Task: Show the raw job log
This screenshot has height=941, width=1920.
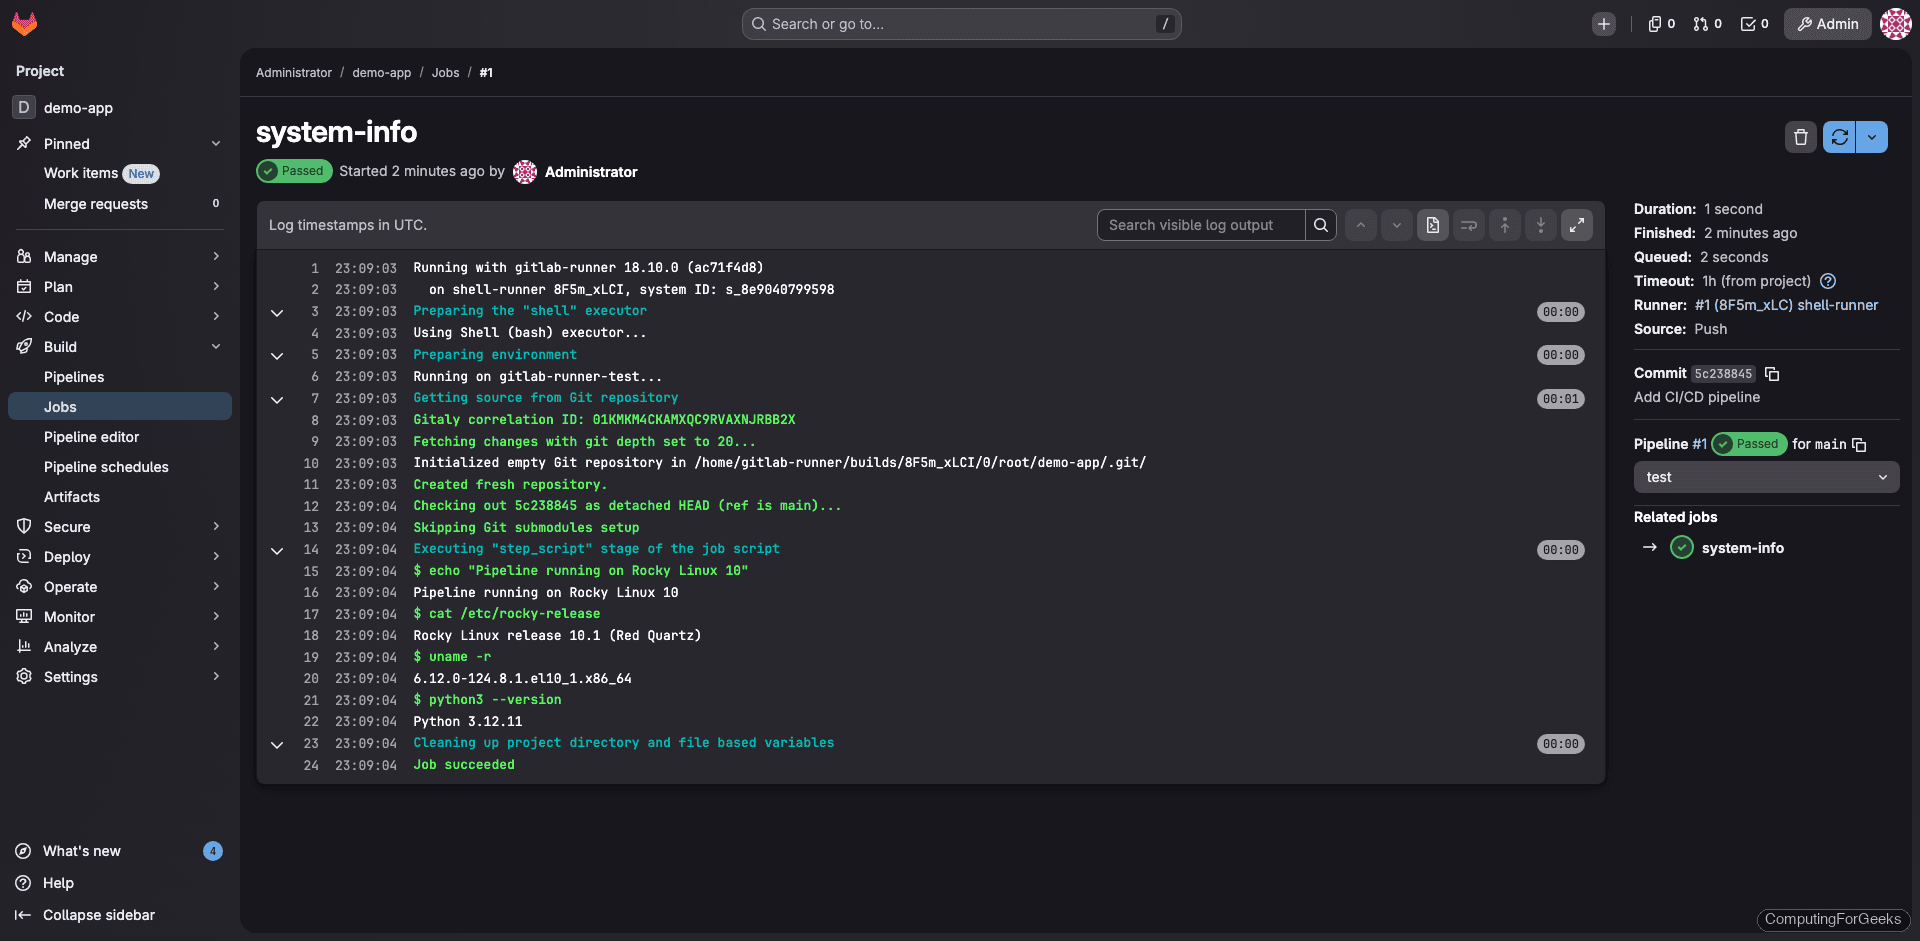Action: click(x=1432, y=224)
